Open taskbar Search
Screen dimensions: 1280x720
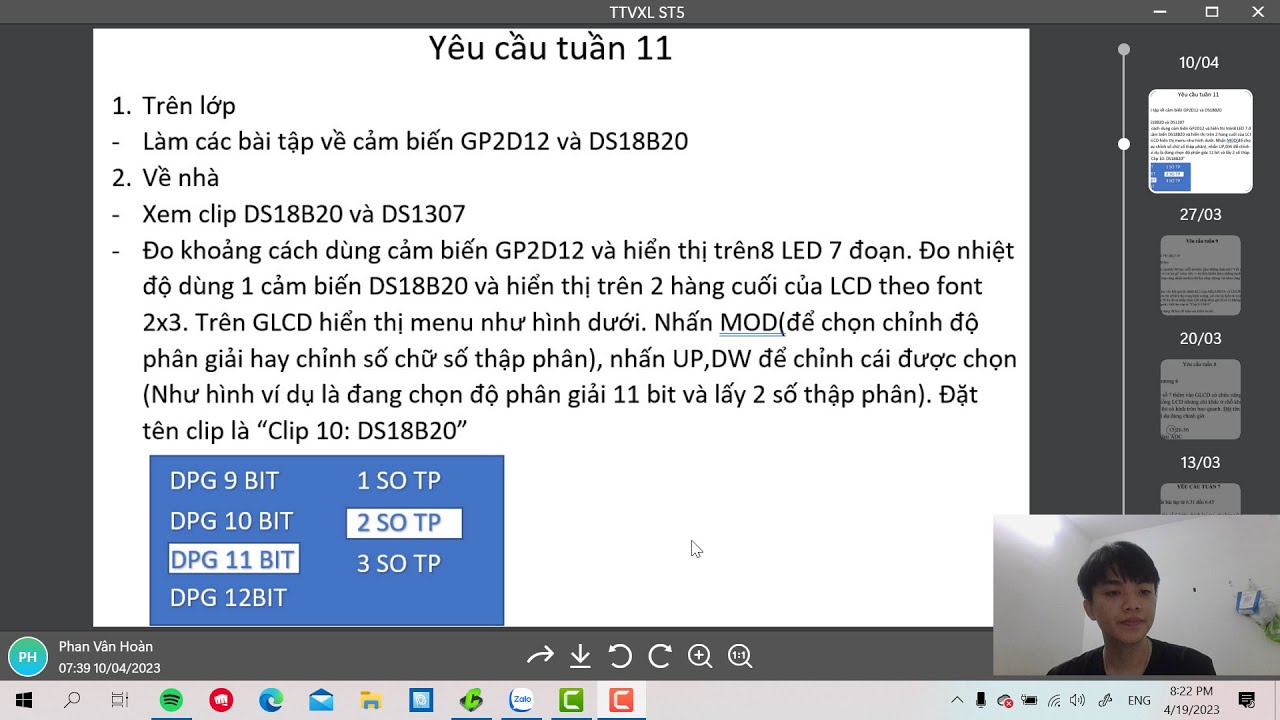[x=72, y=700]
